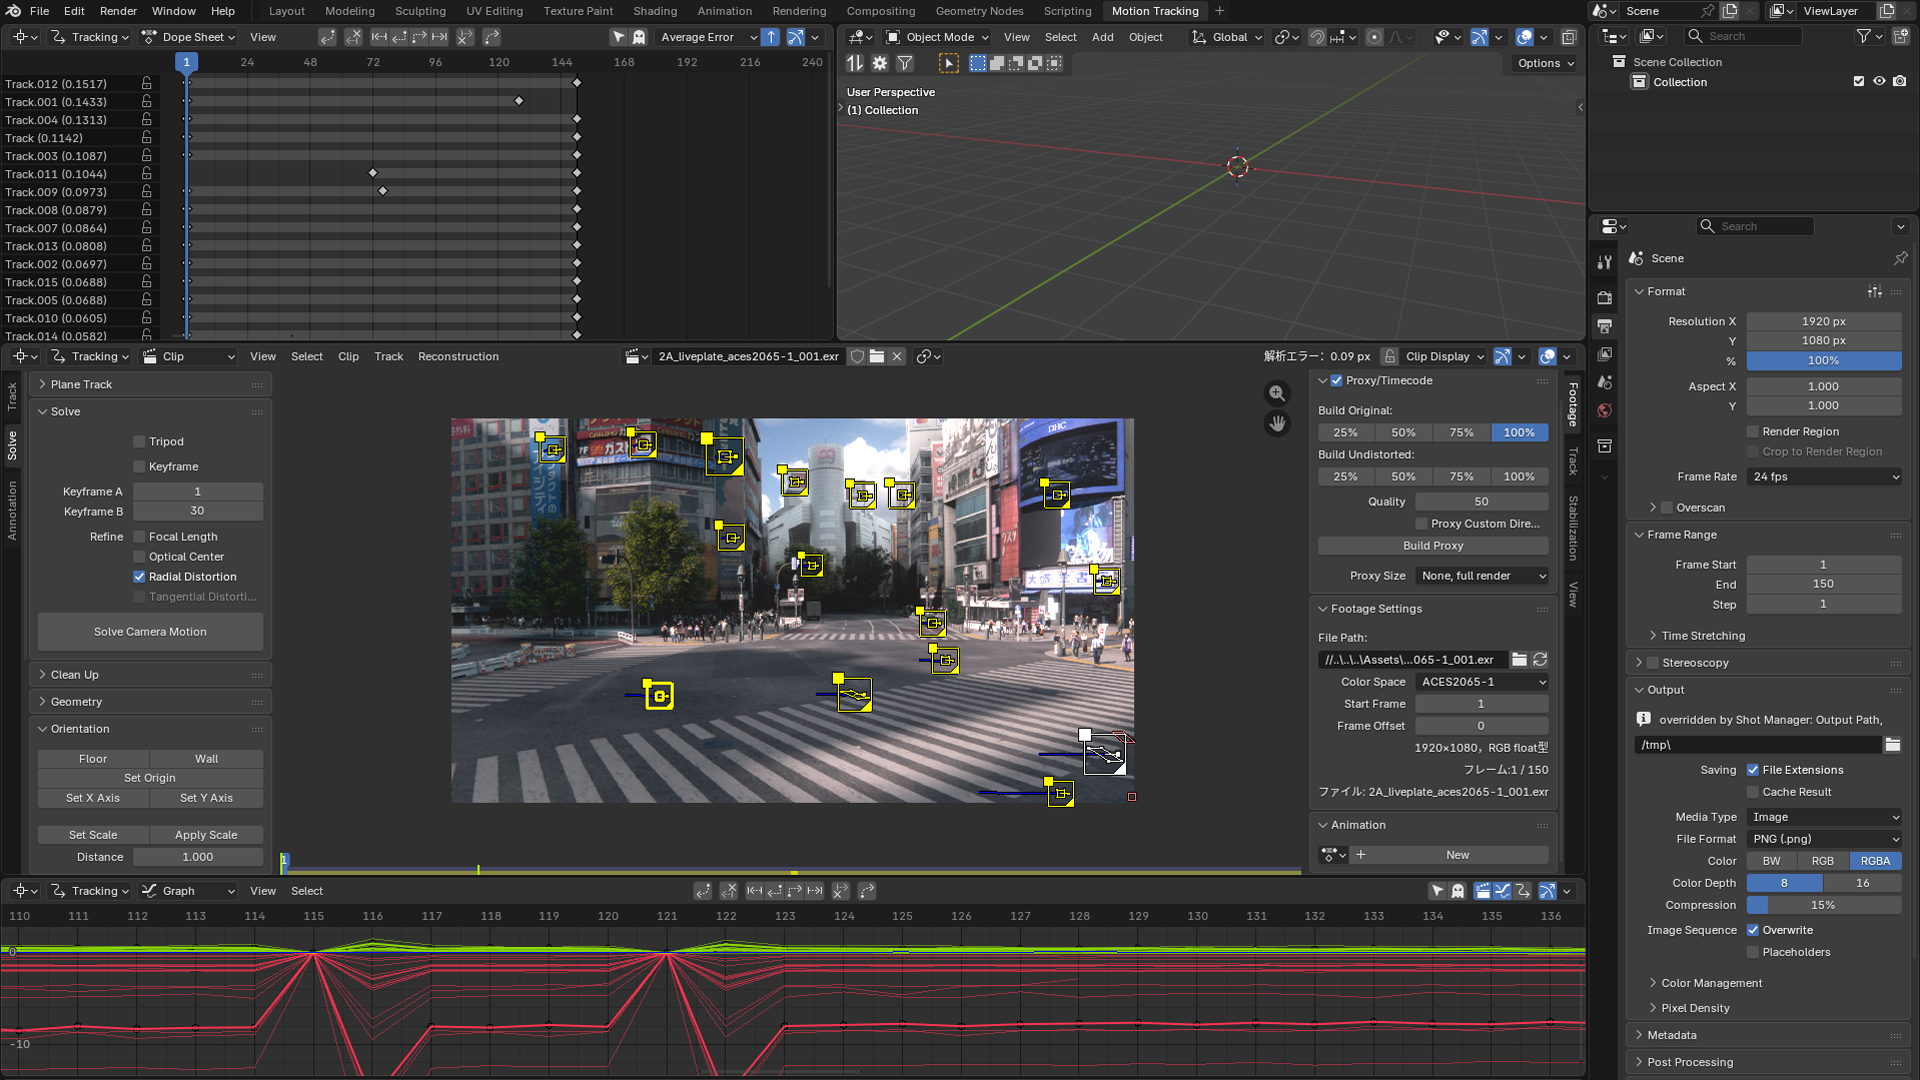
Task: Click the Format presets icon
Action: pyautogui.click(x=1874, y=292)
